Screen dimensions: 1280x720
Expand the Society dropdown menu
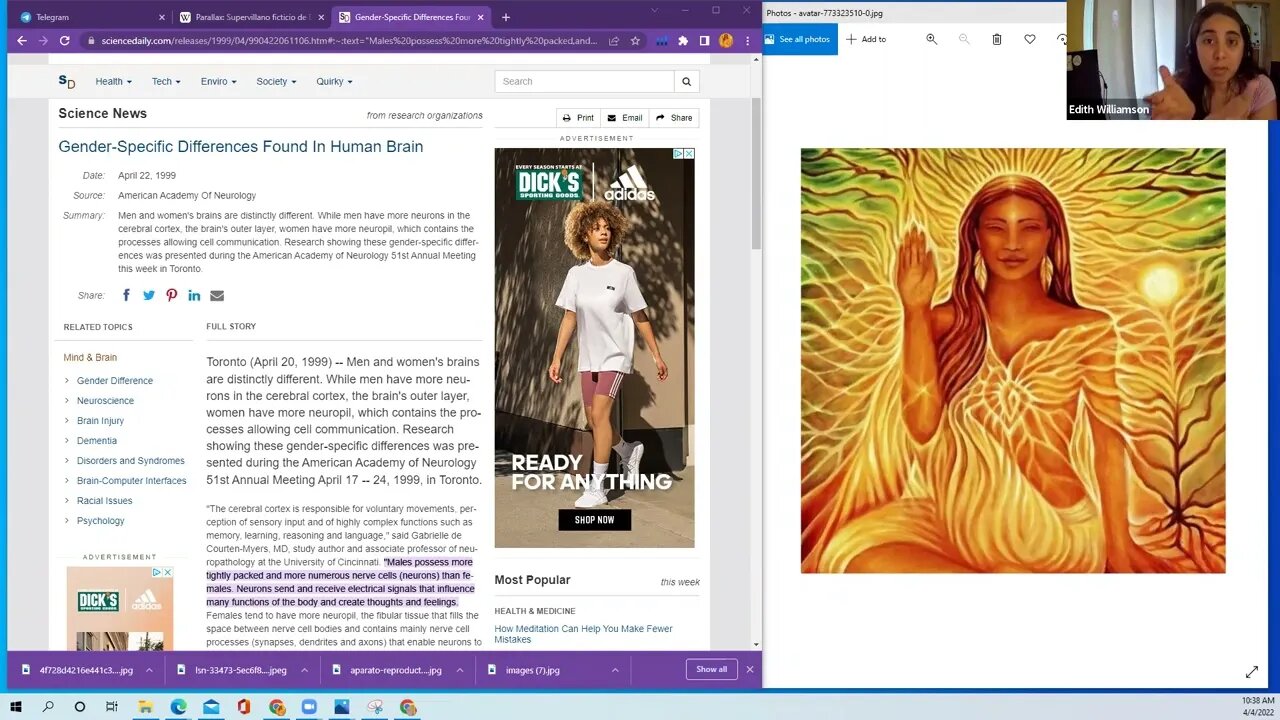coord(276,82)
